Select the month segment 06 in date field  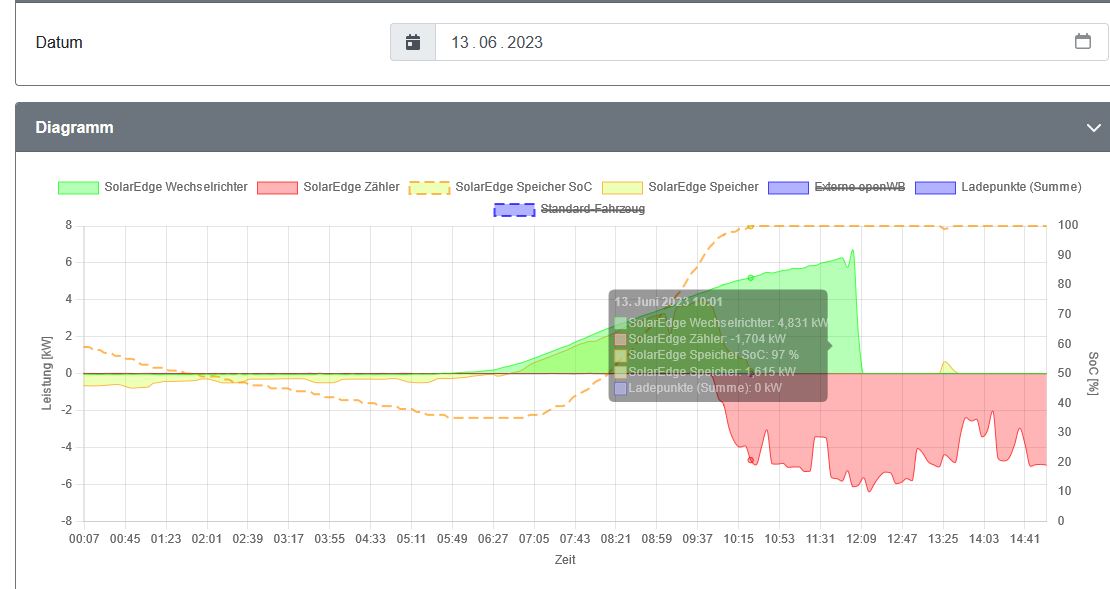pos(488,43)
